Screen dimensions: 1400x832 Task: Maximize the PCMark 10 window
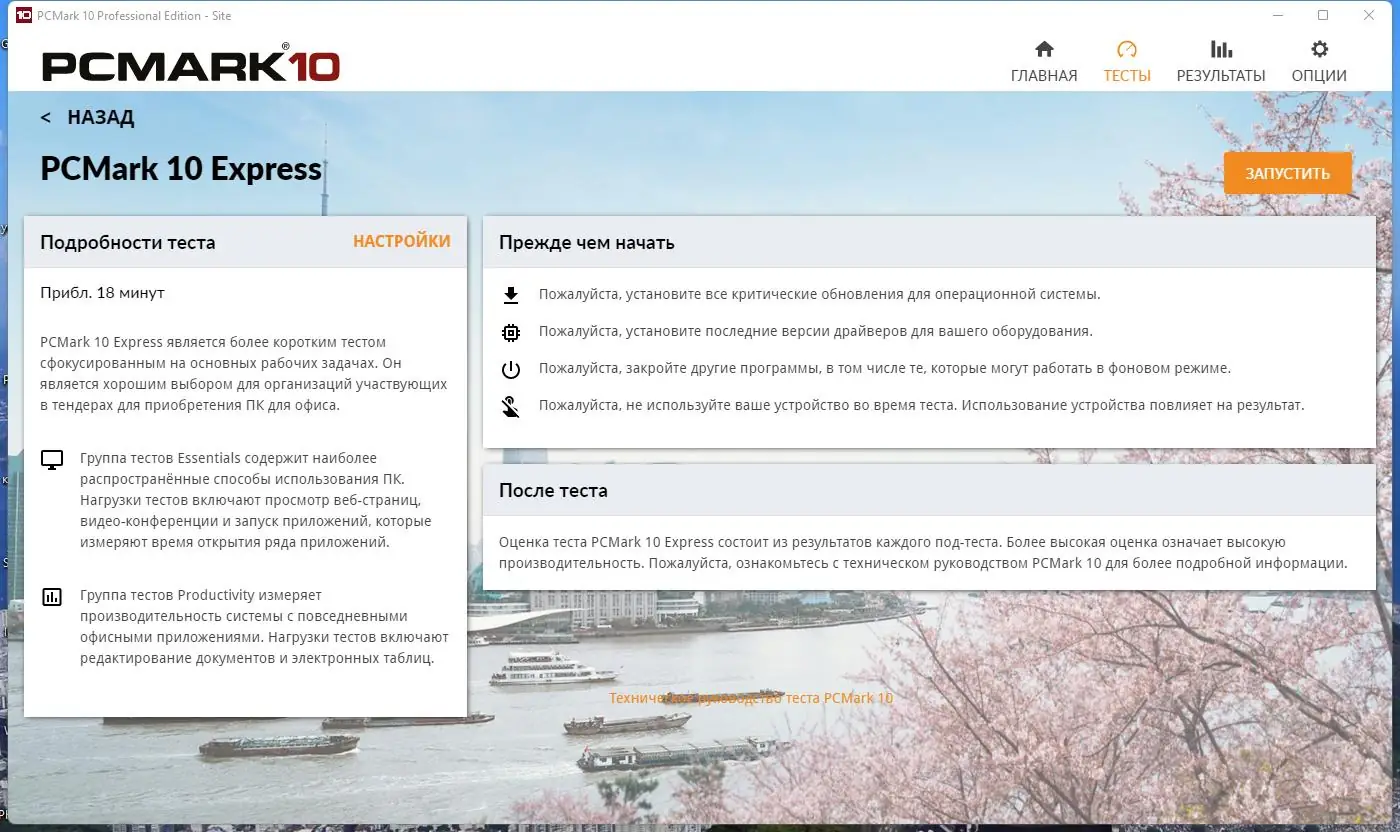click(x=1323, y=15)
